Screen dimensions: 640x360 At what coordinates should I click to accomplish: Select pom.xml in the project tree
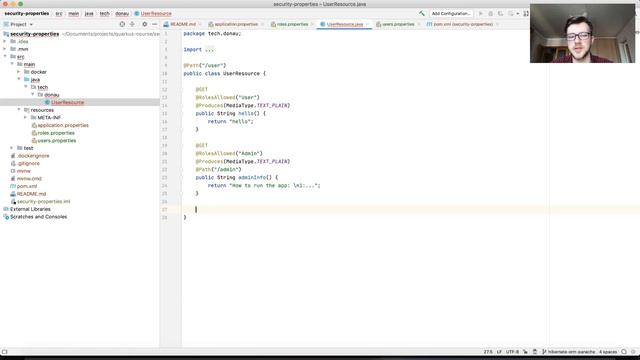27,186
